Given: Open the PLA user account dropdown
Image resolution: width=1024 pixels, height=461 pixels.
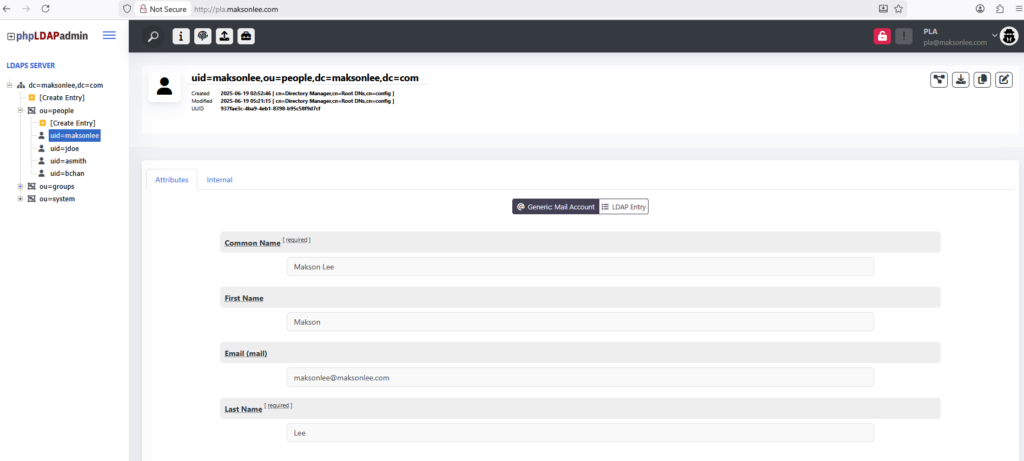Looking at the screenshot, I should pos(995,36).
